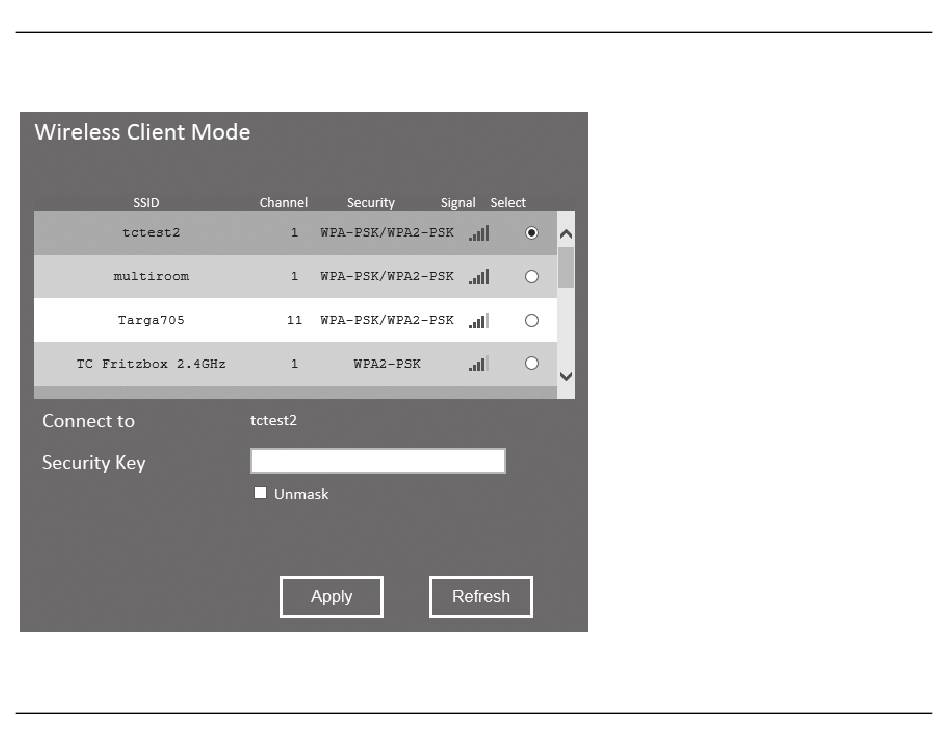Click the Apply button
Image resolution: width=950 pixels, height=746 pixels.
331,597
